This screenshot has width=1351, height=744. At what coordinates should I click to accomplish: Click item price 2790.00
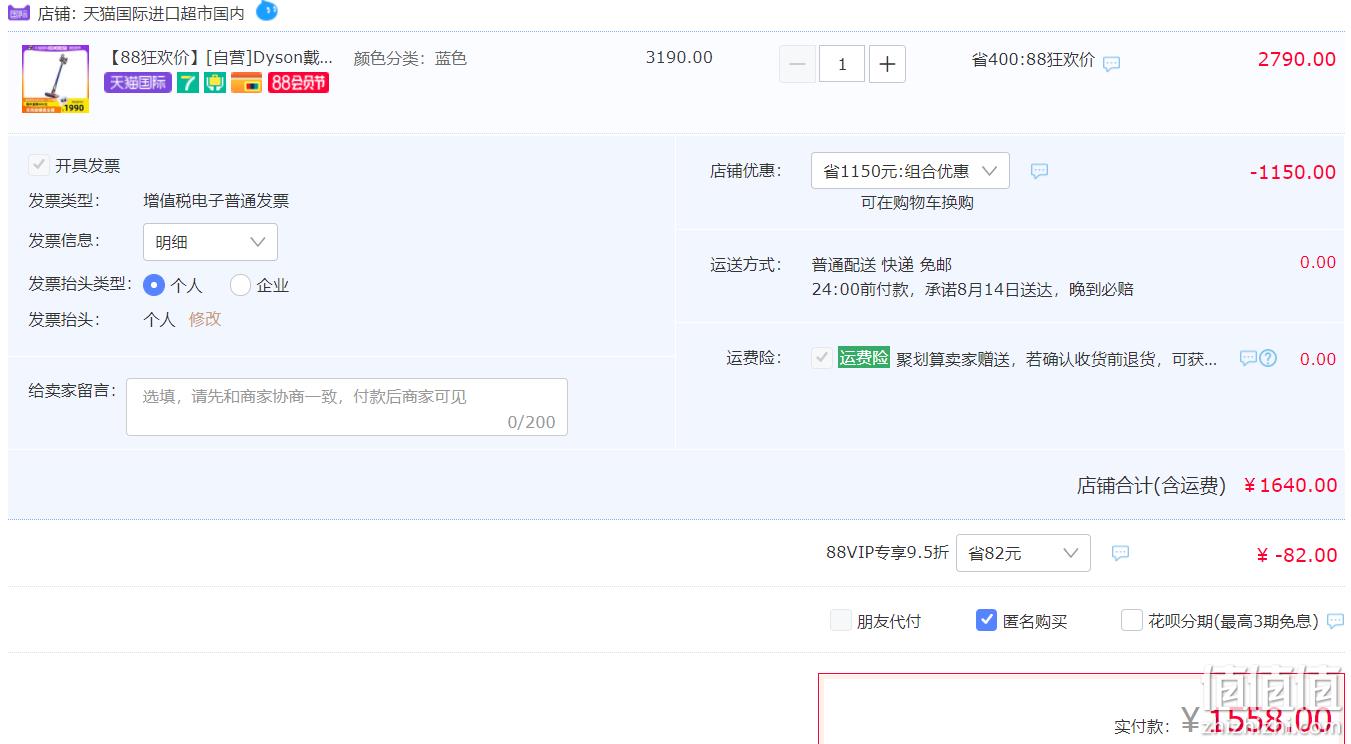click(x=1297, y=59)
